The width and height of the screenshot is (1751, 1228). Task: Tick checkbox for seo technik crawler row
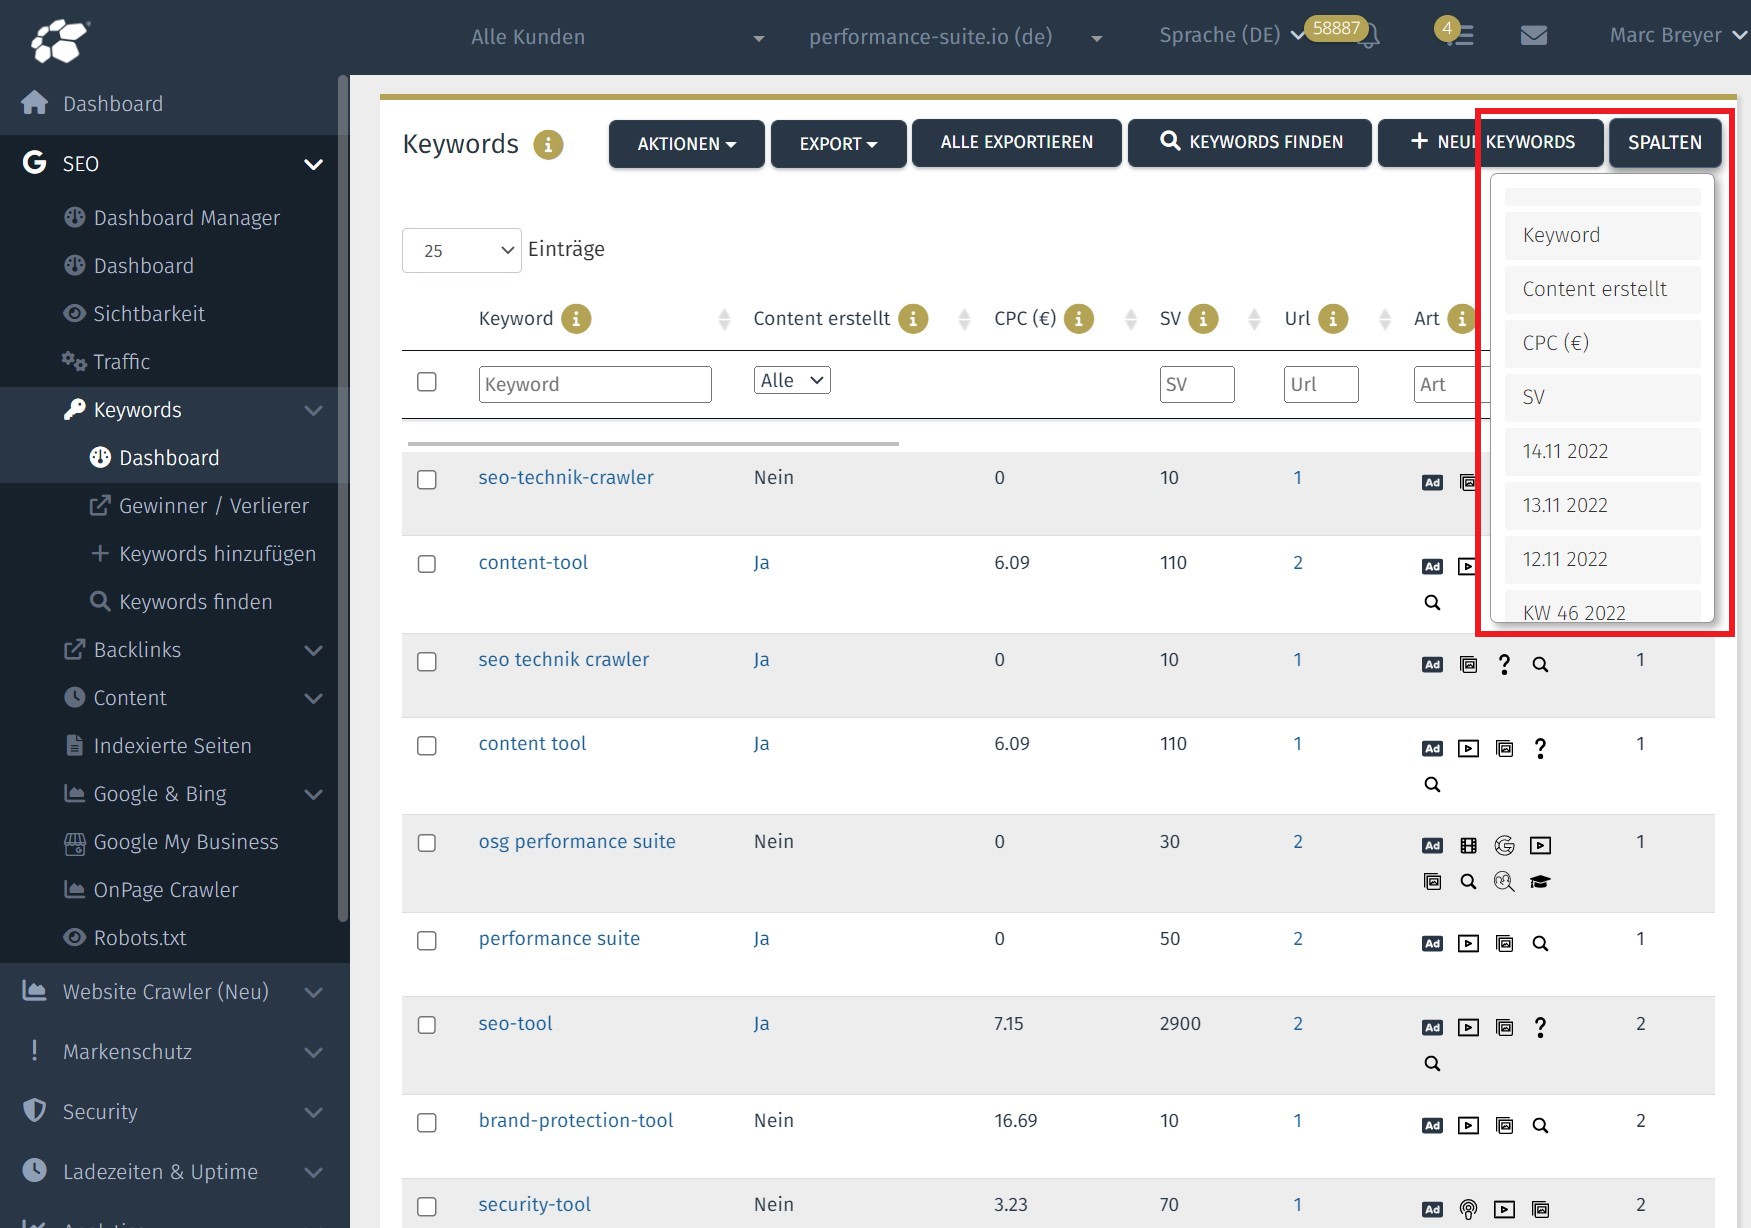[427, 662]
